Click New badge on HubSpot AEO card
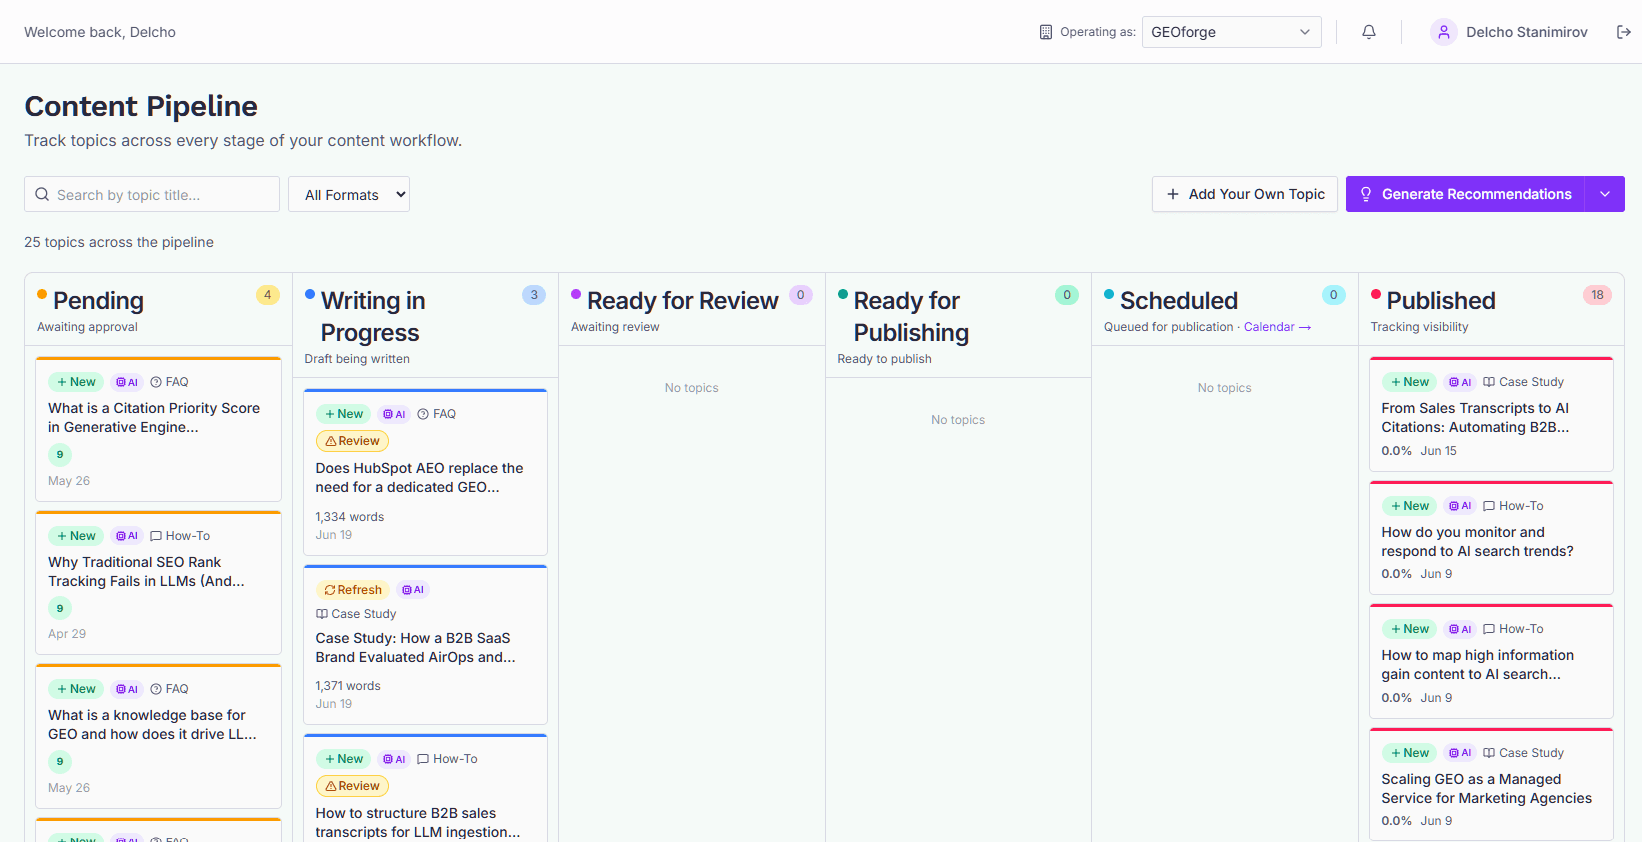 [343, 414]
